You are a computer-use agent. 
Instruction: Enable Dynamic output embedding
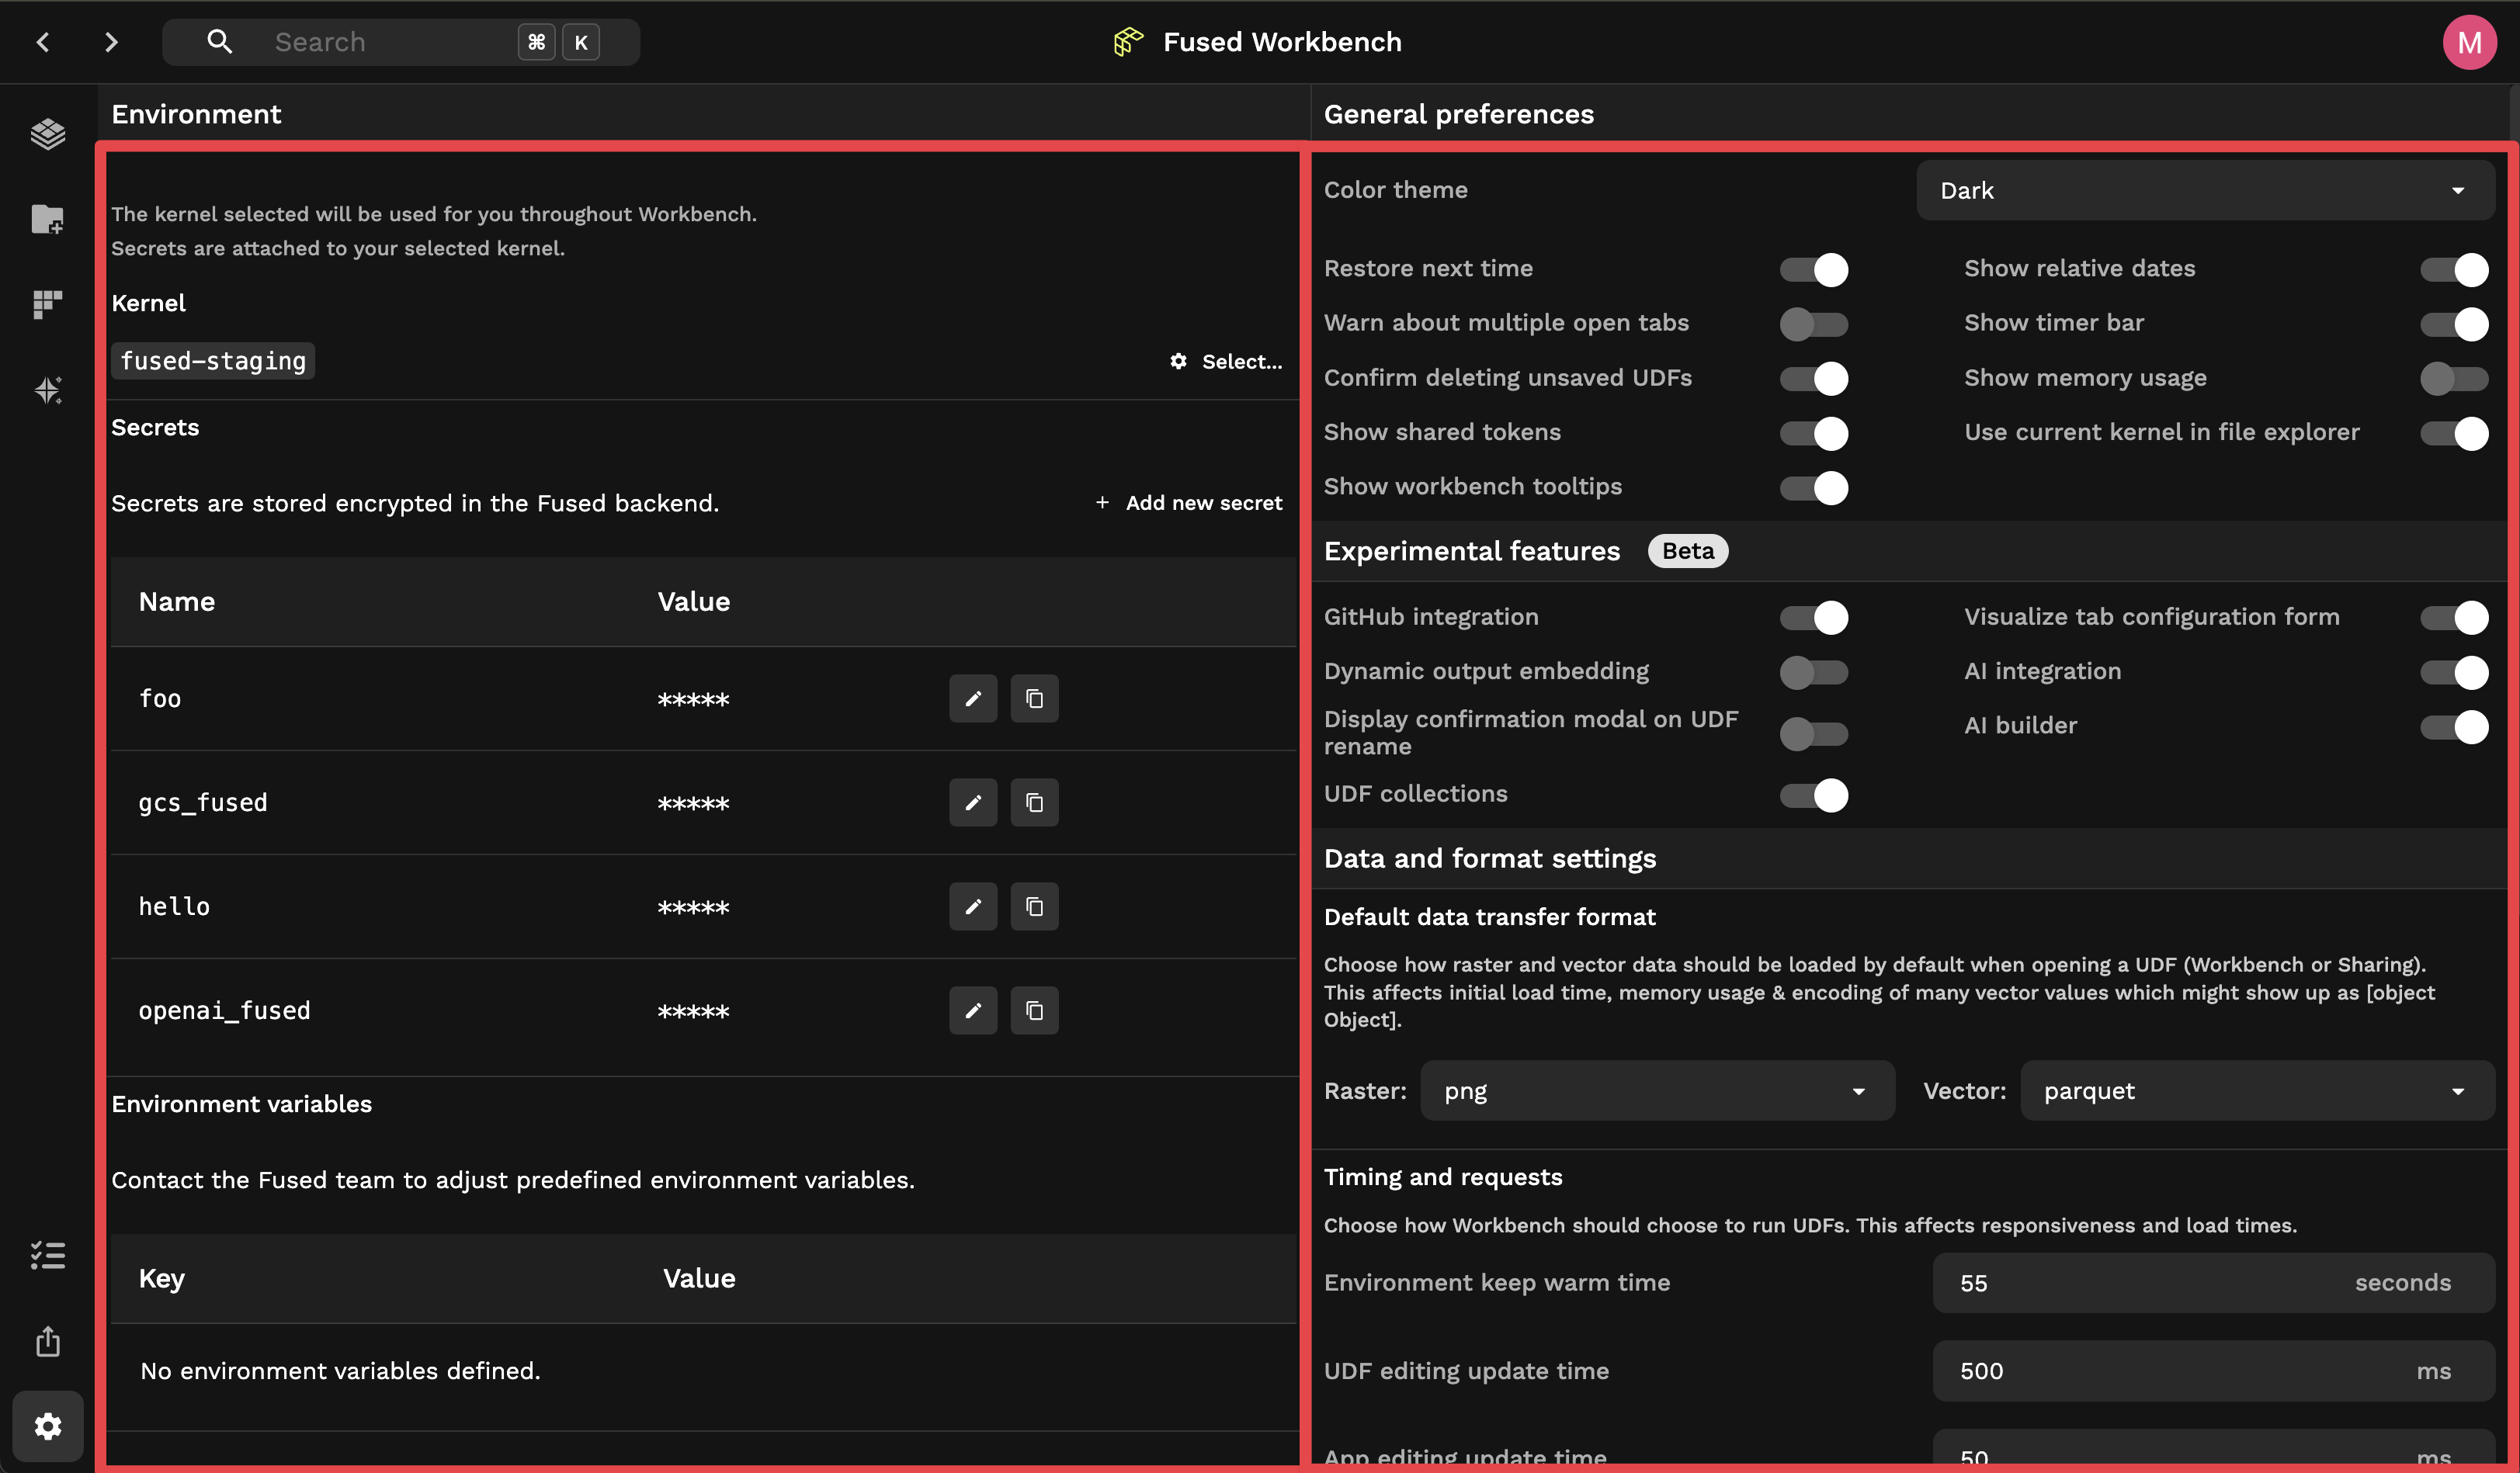[x=1813, y=672]
